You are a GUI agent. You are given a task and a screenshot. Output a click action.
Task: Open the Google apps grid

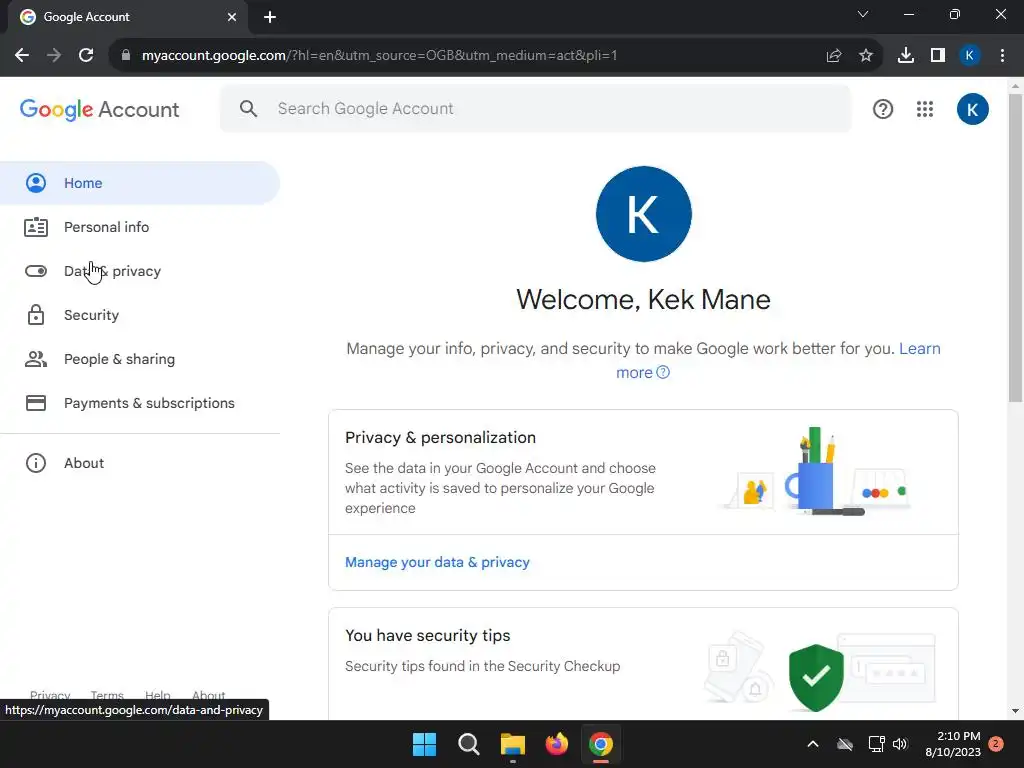click(x=925, y=109)
